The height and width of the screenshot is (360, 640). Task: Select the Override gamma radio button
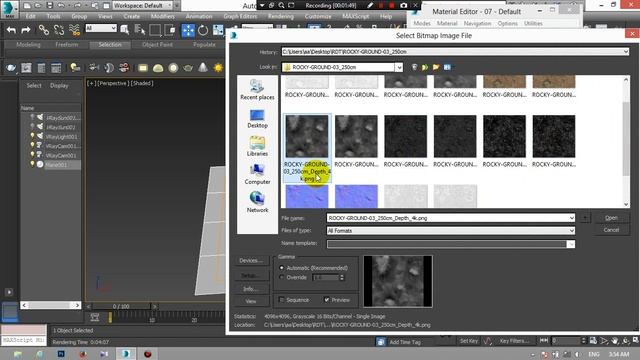coord(282,277)
